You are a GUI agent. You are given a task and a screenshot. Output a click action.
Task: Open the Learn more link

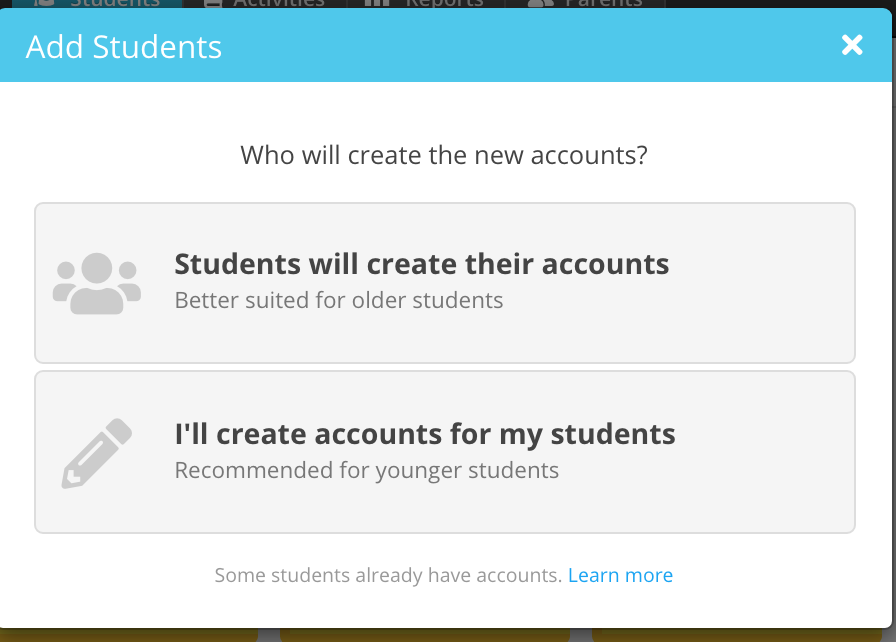coord(620,575)
